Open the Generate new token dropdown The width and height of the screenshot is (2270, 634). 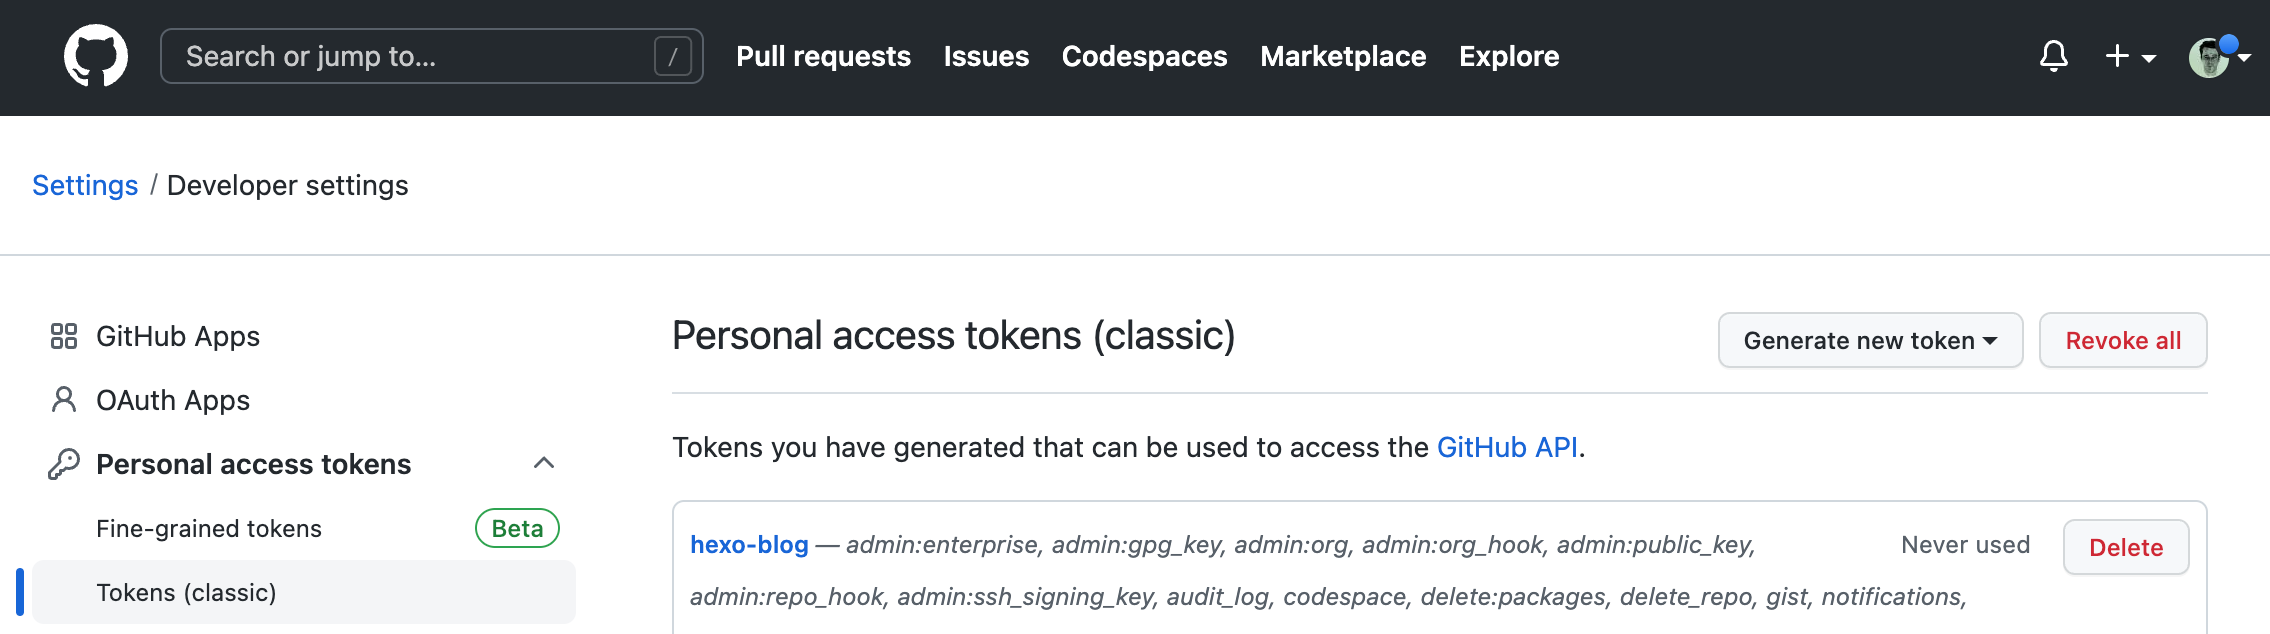click(x=1870, y=341)
